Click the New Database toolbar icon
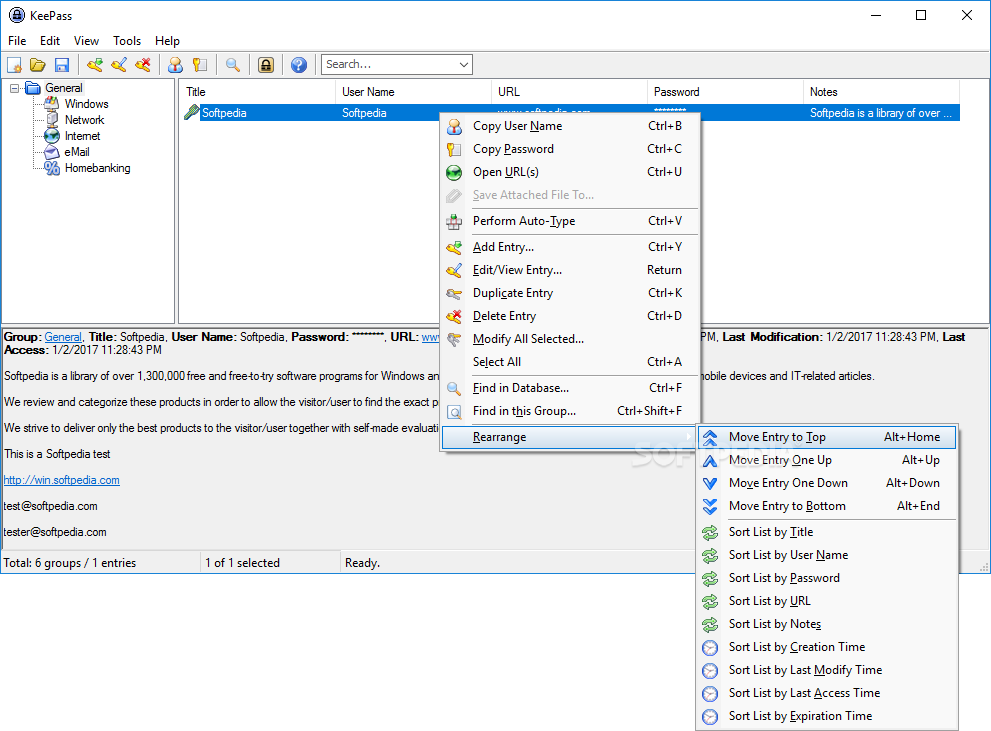Screen dimensions: 991x731 [x=14, y=64]
